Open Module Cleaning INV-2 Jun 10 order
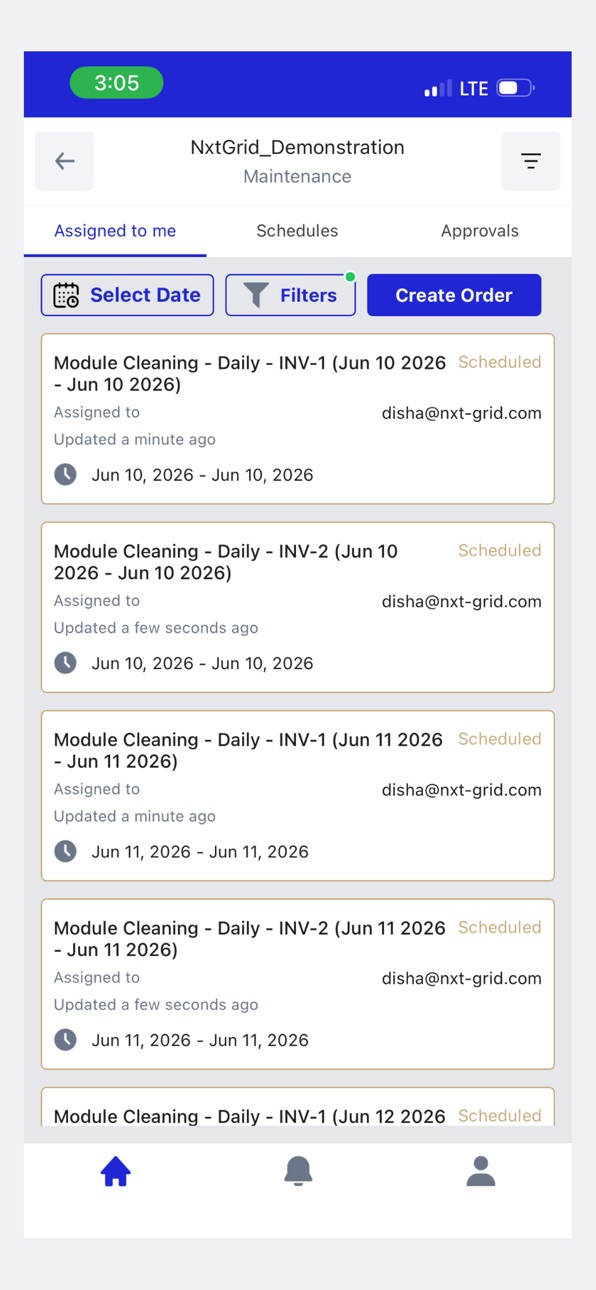 298,607
